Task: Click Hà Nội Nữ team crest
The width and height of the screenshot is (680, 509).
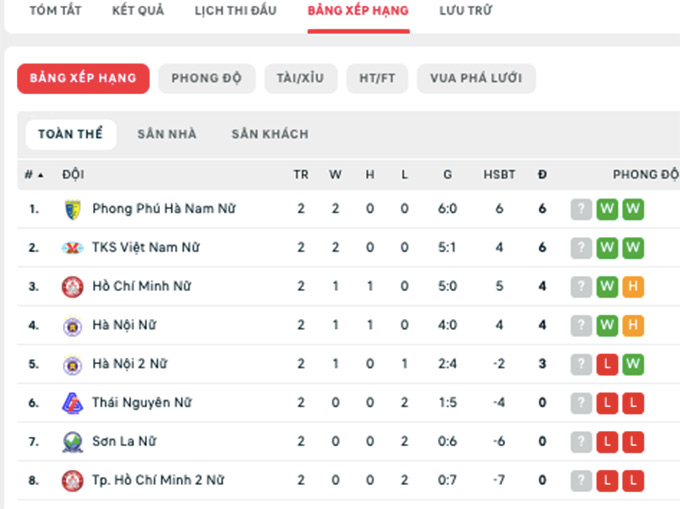Action: pos(72,326)
